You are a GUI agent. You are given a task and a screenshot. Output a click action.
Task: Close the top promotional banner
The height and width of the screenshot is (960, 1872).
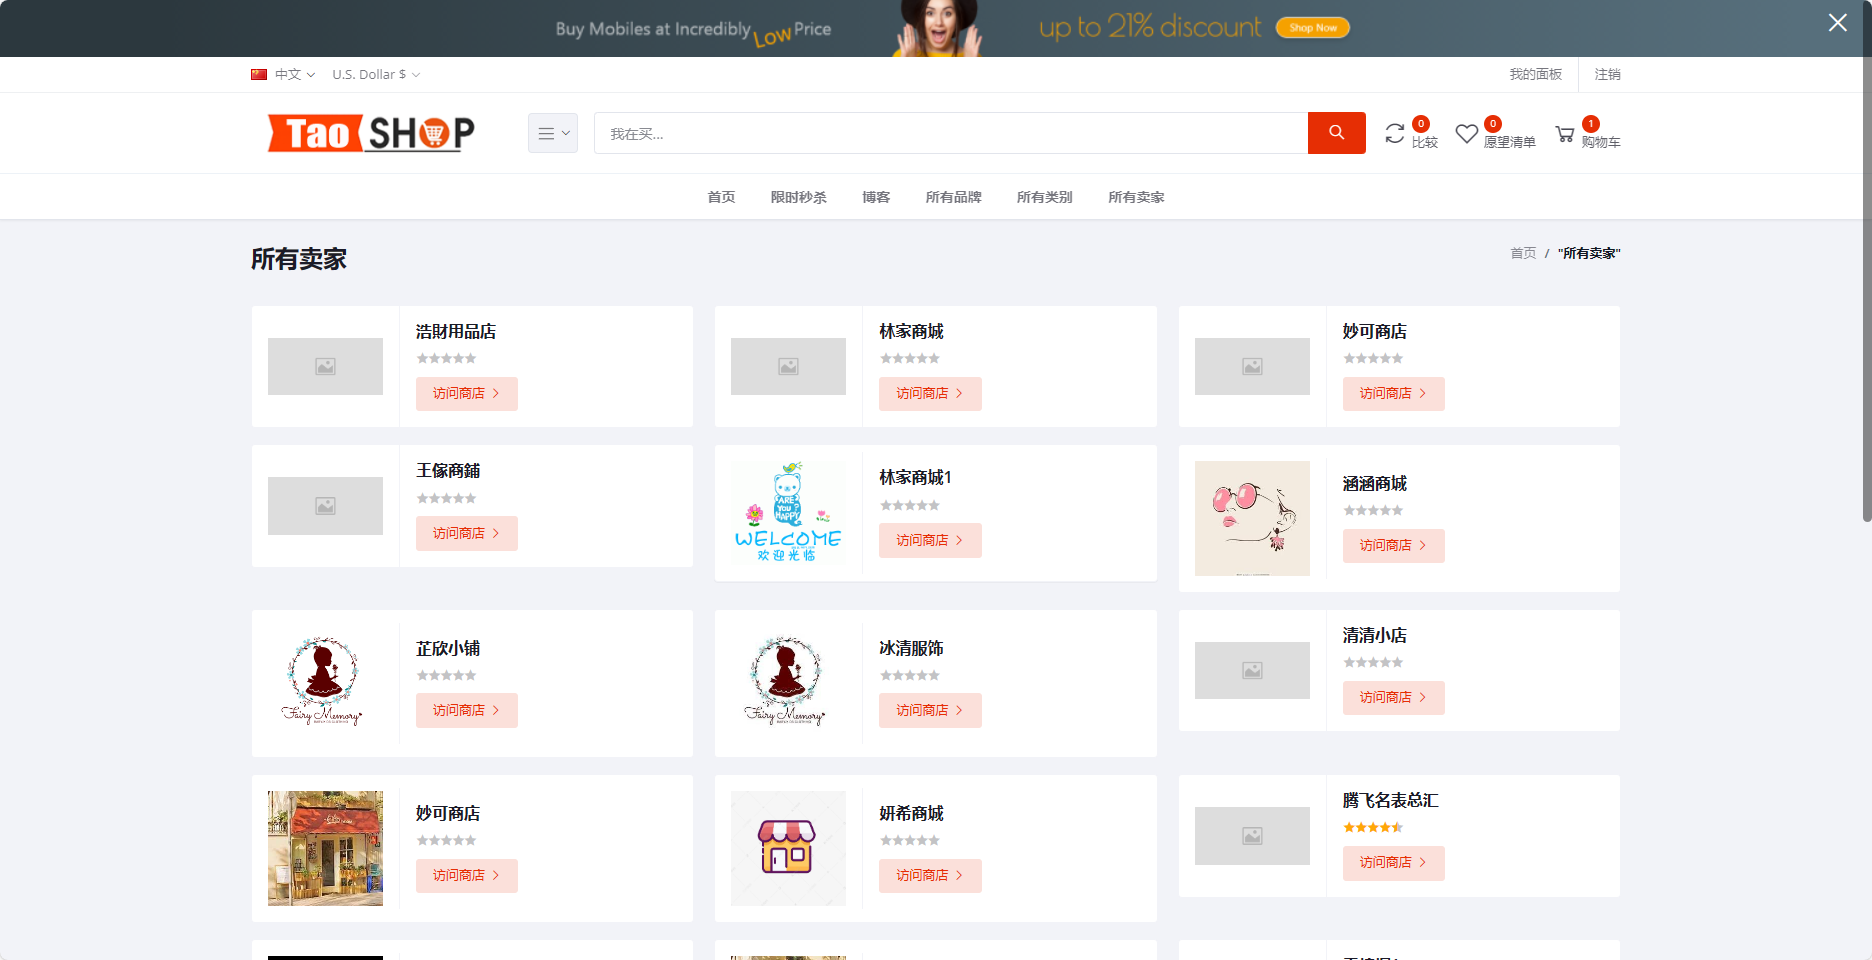coord(1838,22)
